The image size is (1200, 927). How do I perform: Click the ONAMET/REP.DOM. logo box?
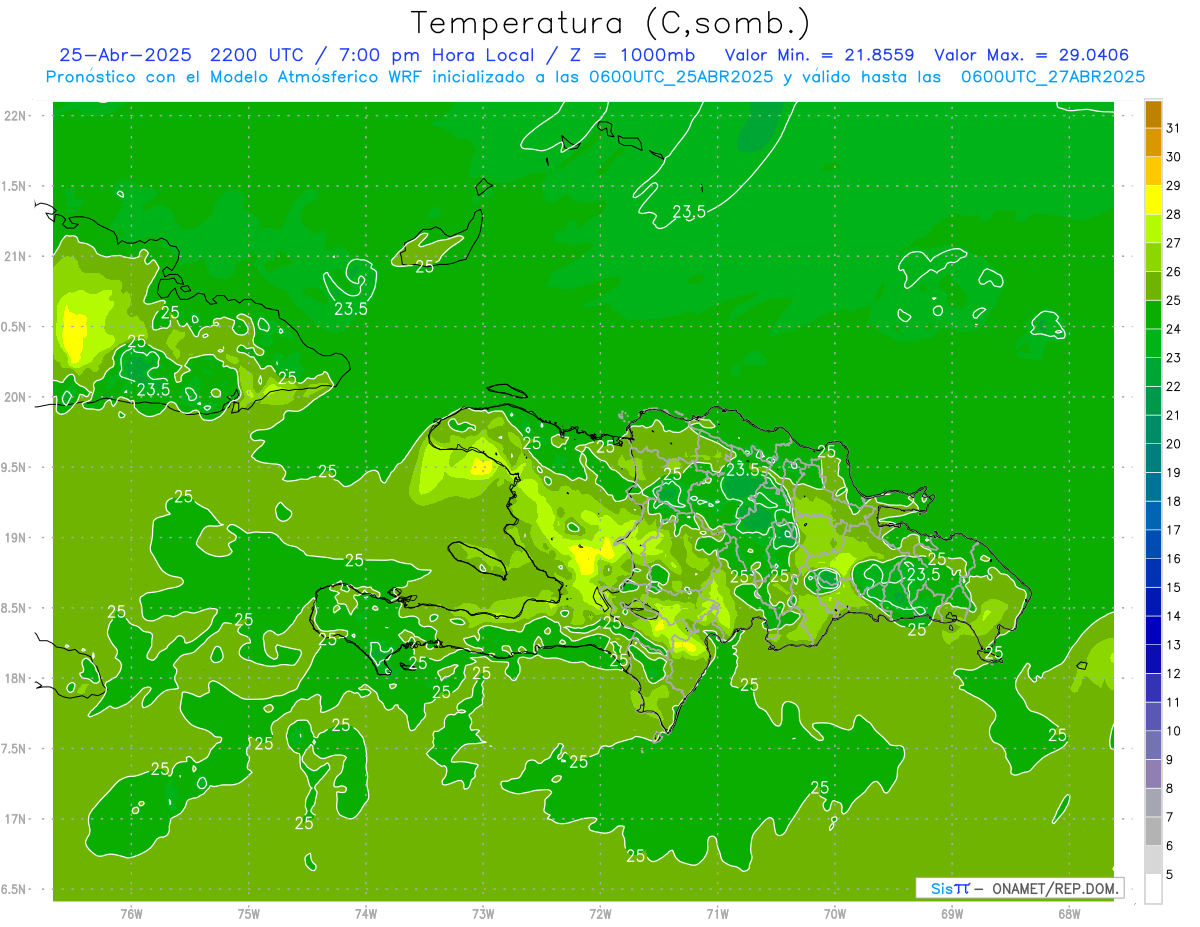coord(1019,888)
